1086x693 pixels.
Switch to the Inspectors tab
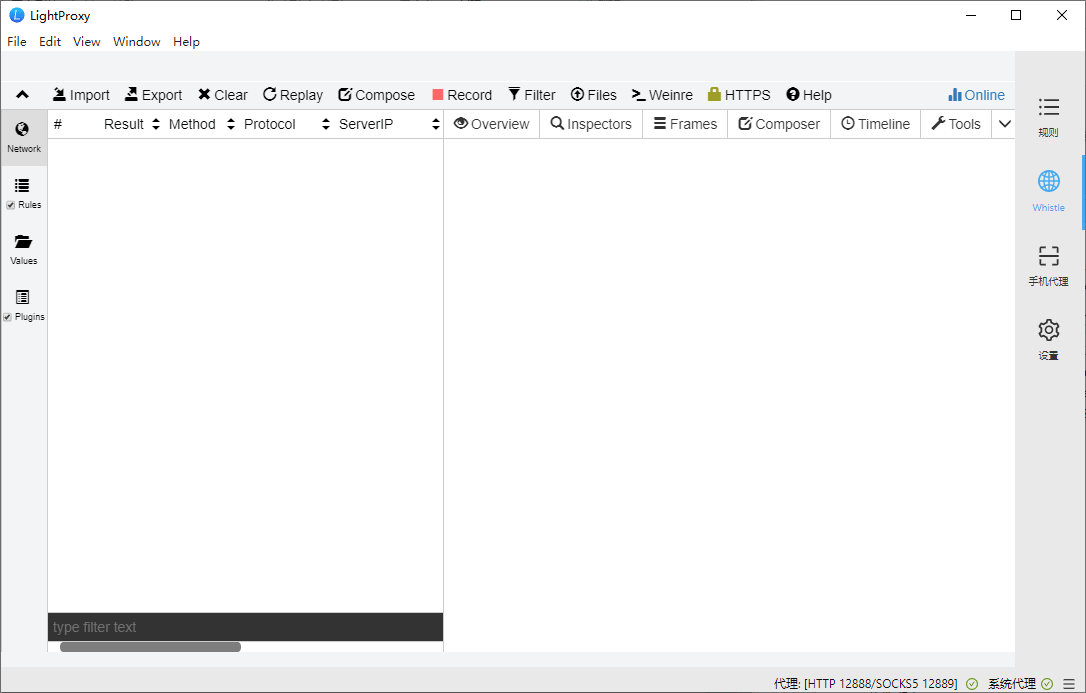[591, 124]
